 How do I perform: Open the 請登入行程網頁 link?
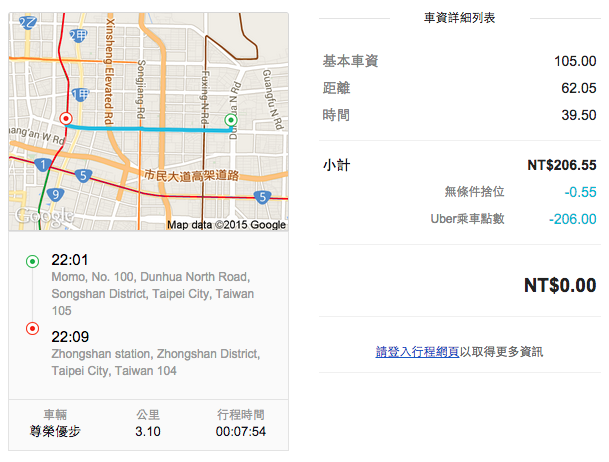pos(417,352)
